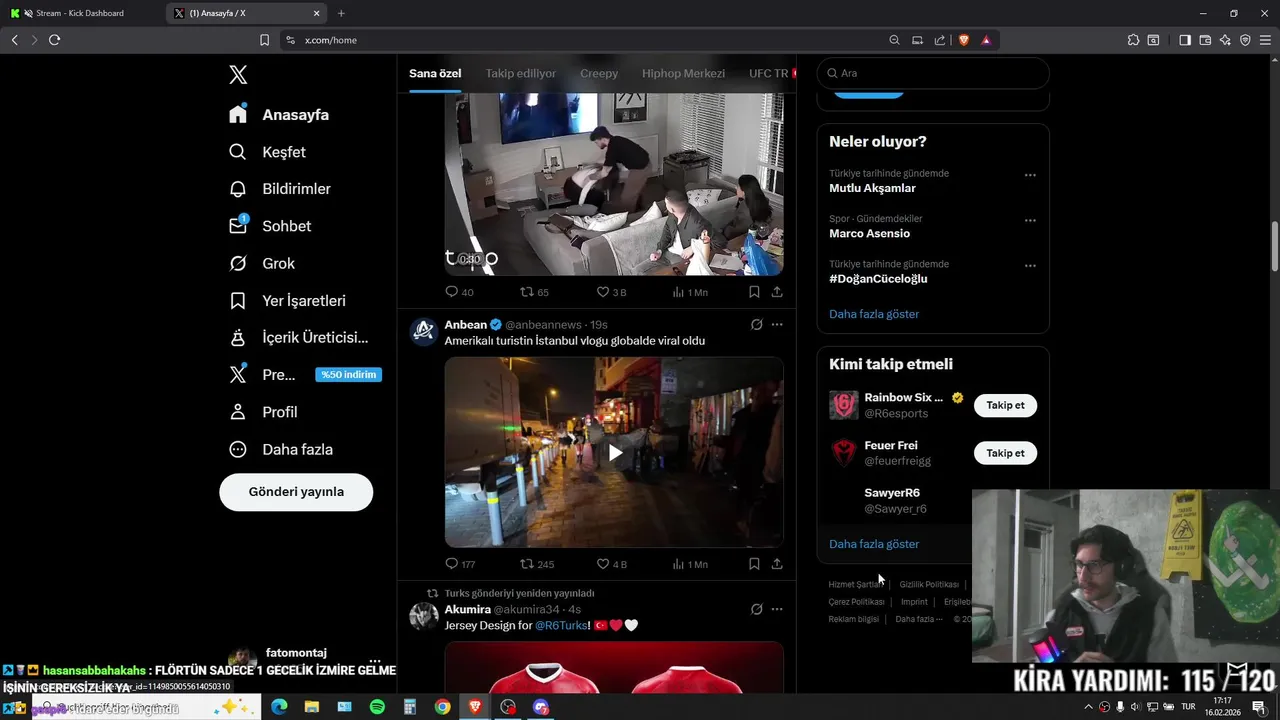Click Daha fazla göster under trends

click(x=874, y=314)
